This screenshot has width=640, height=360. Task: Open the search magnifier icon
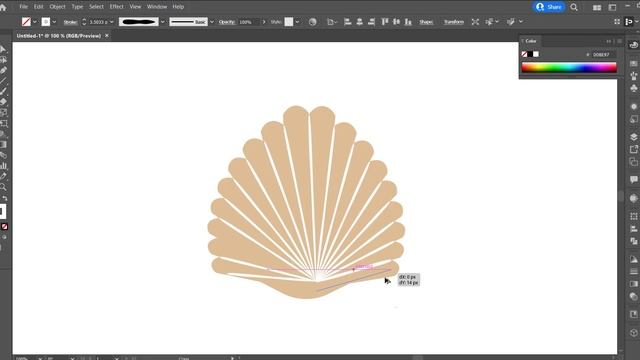574,7
